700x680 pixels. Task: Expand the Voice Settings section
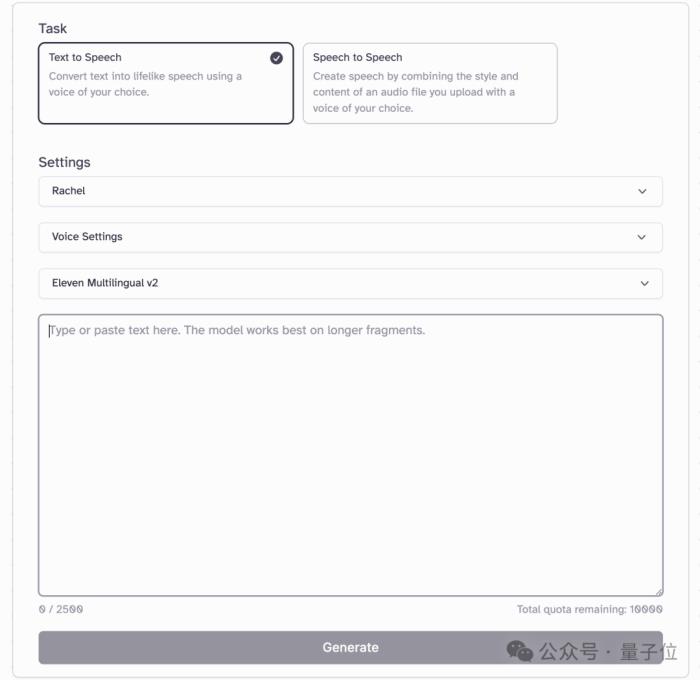(x=350, y=237)
